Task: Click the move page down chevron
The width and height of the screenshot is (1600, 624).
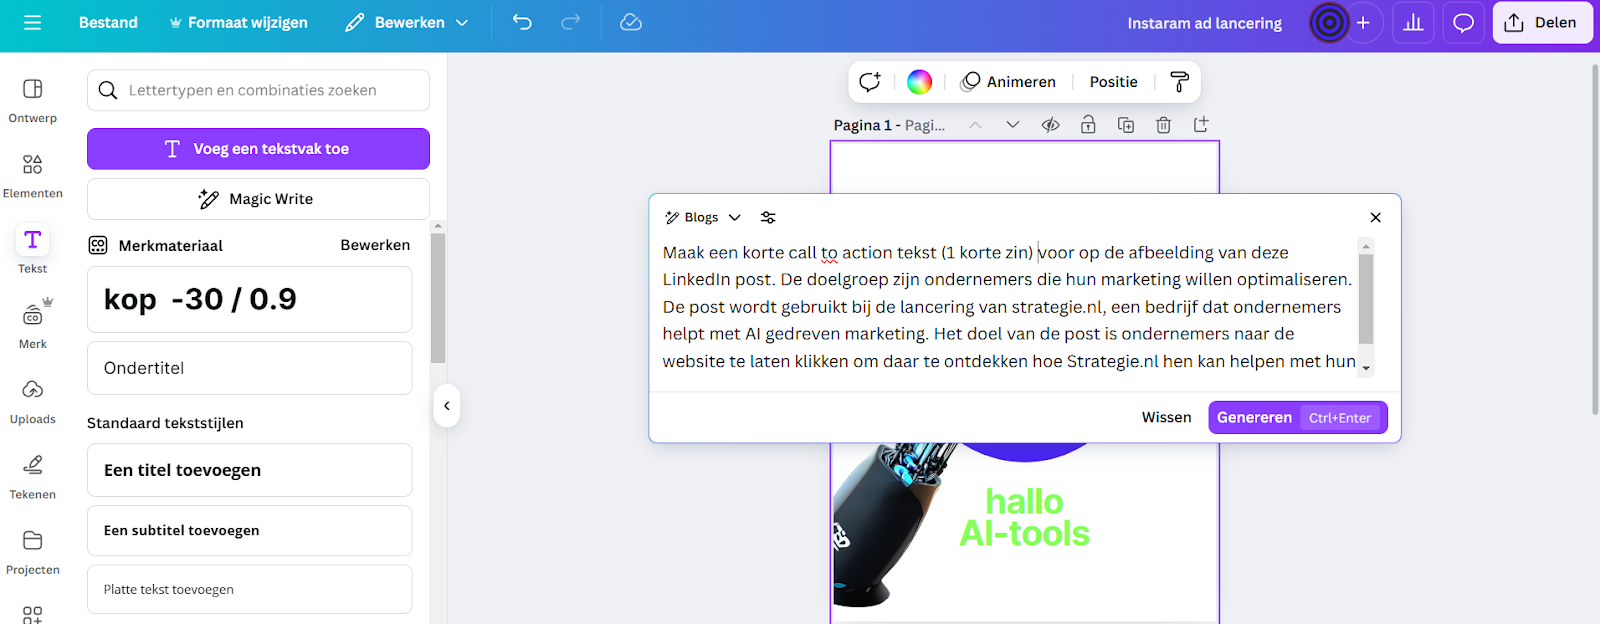Action: [1013, 125]
